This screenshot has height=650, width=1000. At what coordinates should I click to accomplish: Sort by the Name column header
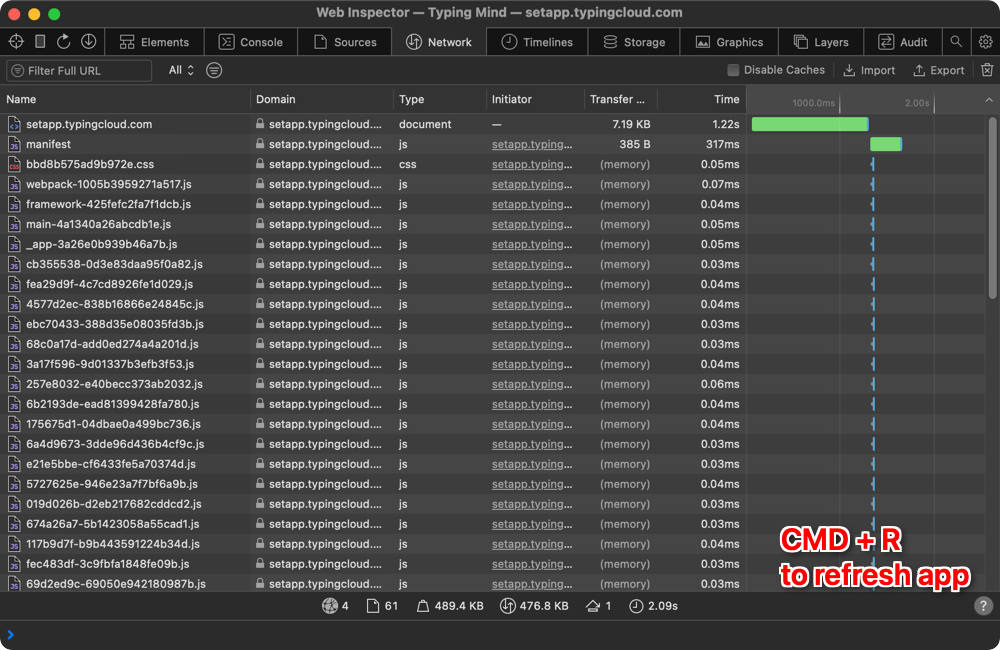pyautogui.click(x=125, y=100)
